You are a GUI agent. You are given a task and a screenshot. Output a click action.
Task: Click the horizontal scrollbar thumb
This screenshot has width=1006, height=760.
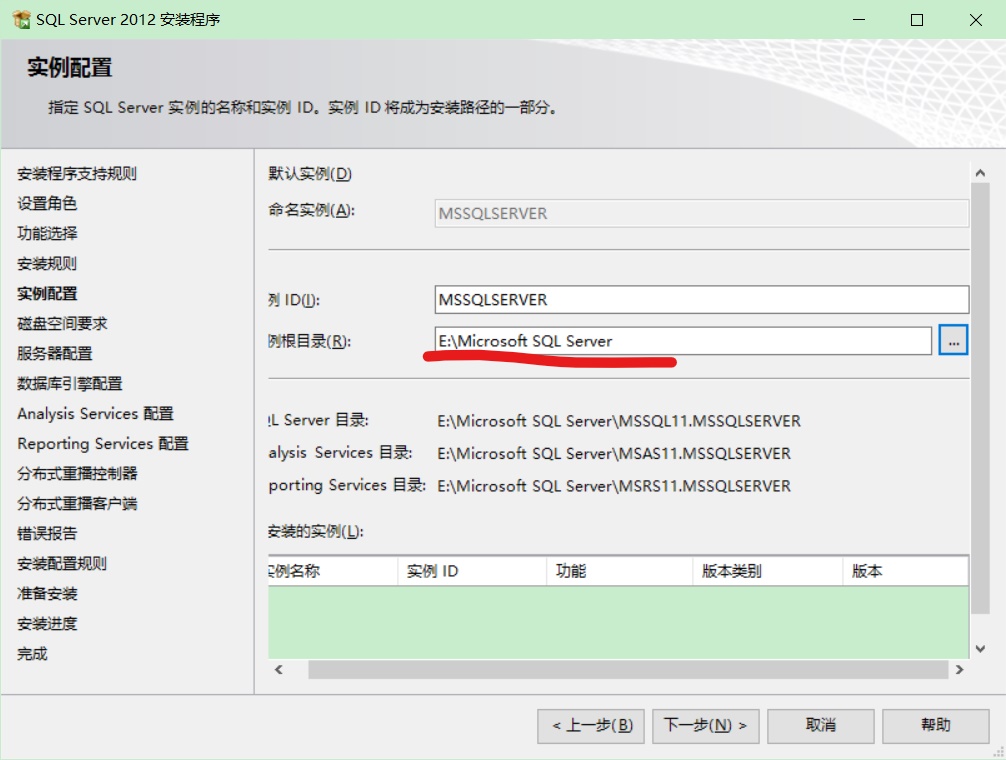(628, 670)
